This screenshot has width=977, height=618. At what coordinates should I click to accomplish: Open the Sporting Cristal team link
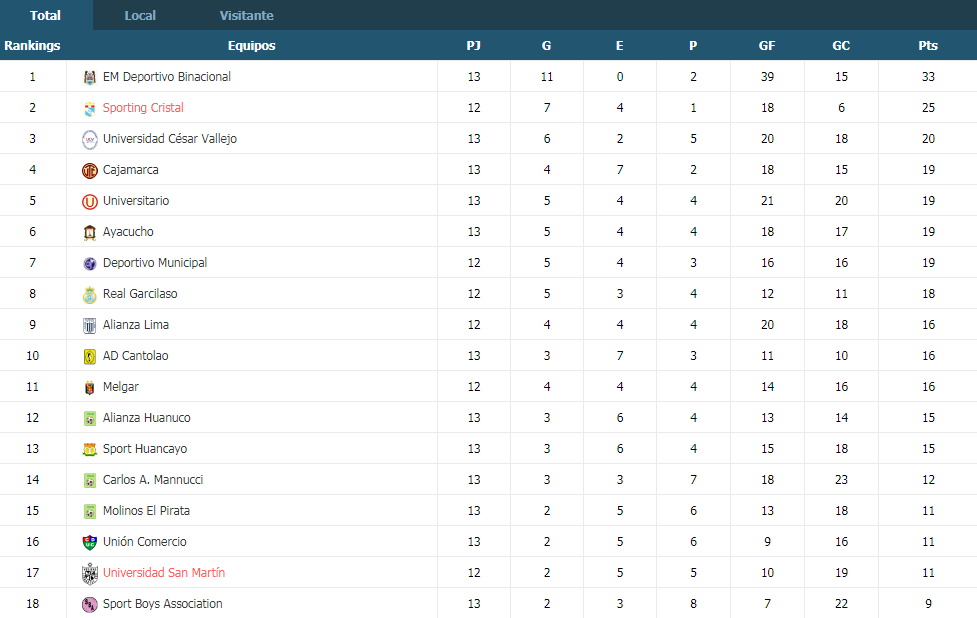[143, 108]
